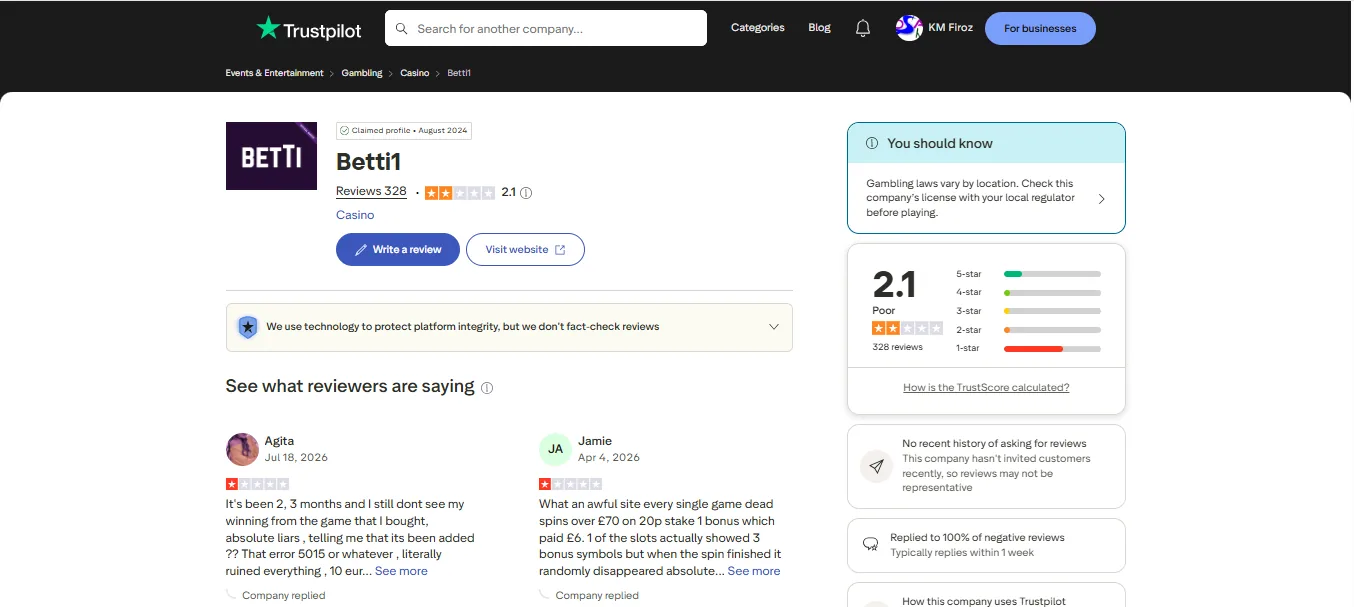This screenshot has width=1354, height=607.
Task: Click the Casino category link under Betti1
Action: click(355, 215)
